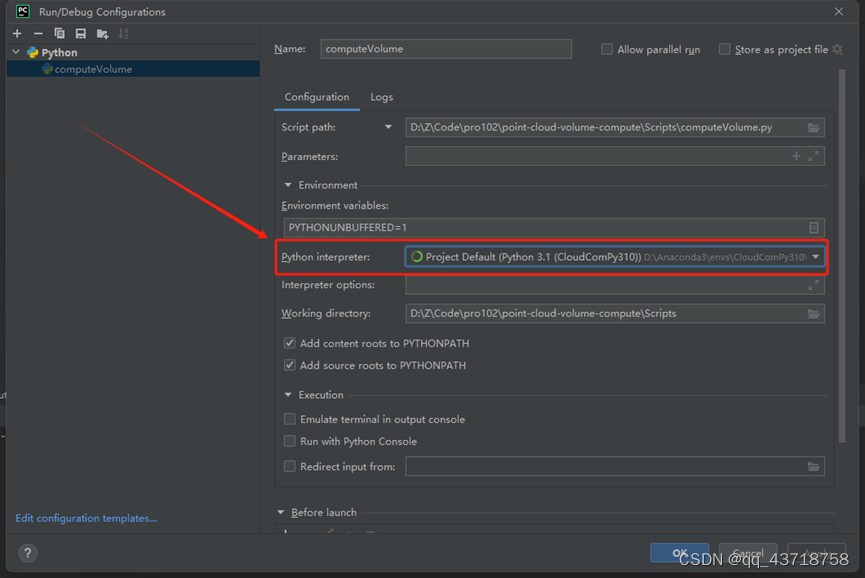Remove the selected configuration

coord(38,33)
